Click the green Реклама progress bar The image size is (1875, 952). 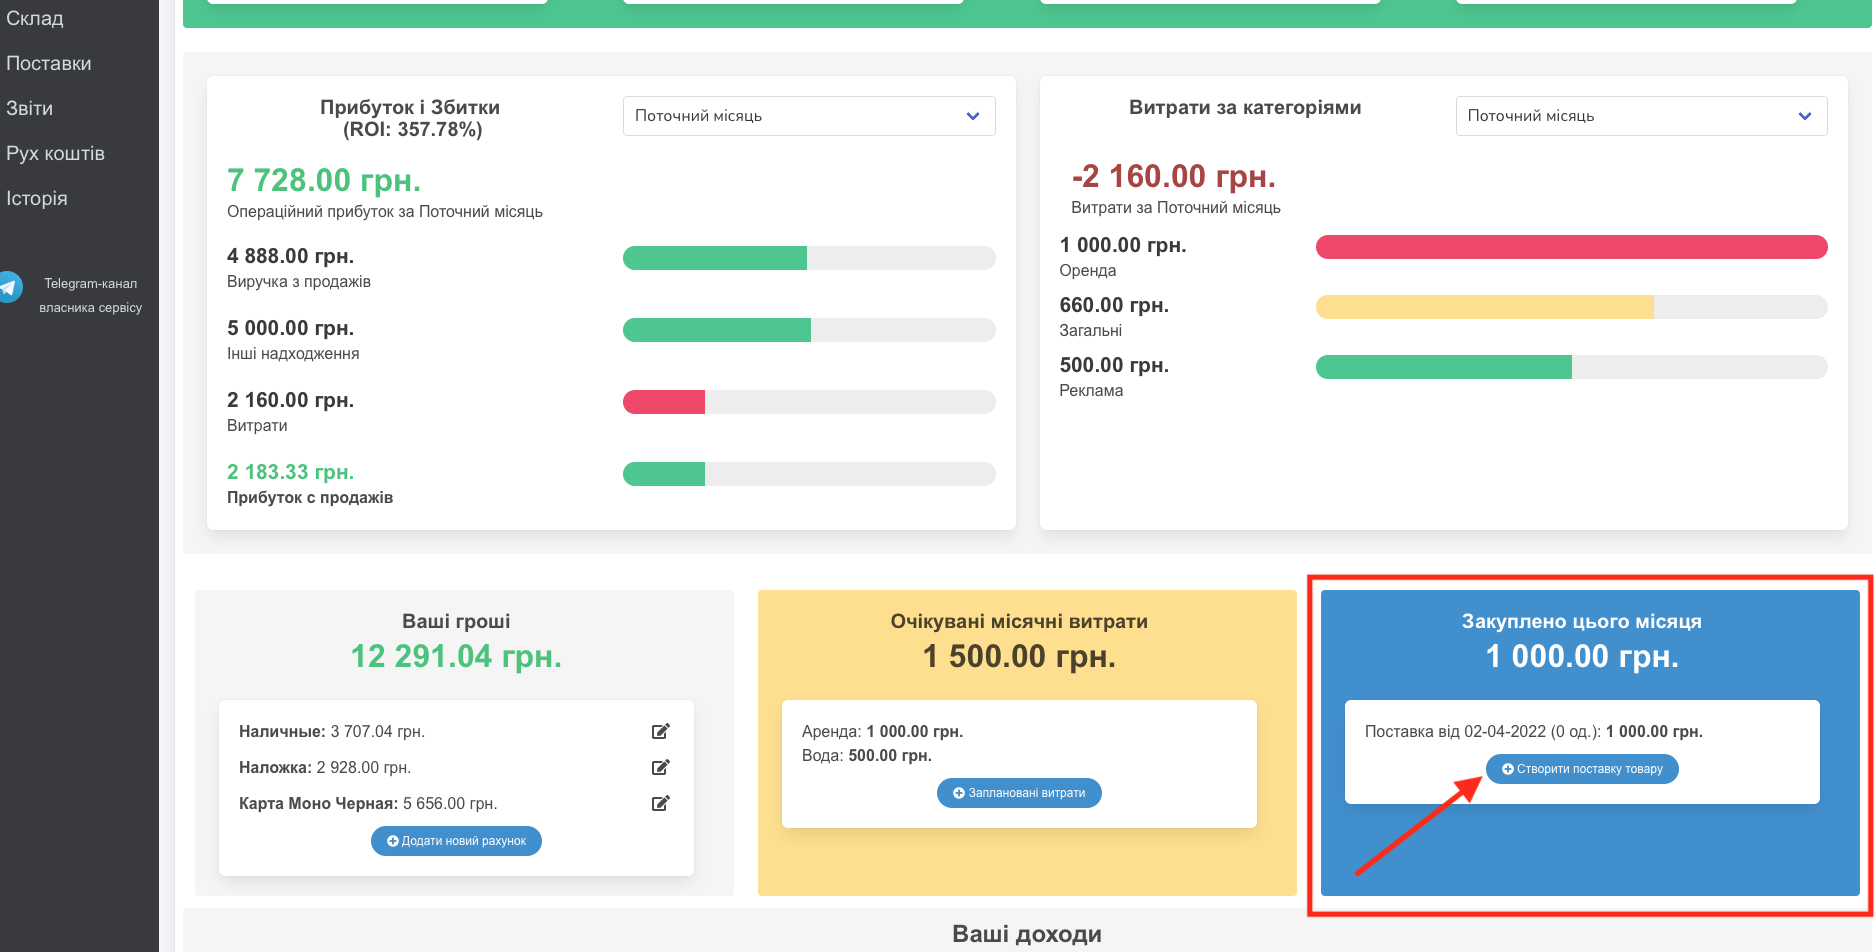coord(1445,367)
